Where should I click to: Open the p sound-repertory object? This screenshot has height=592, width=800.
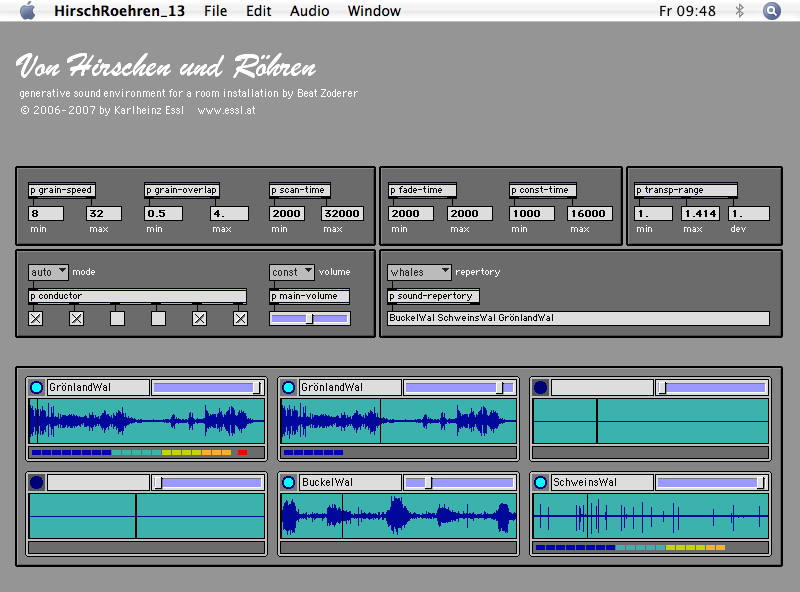pos(433,296)
